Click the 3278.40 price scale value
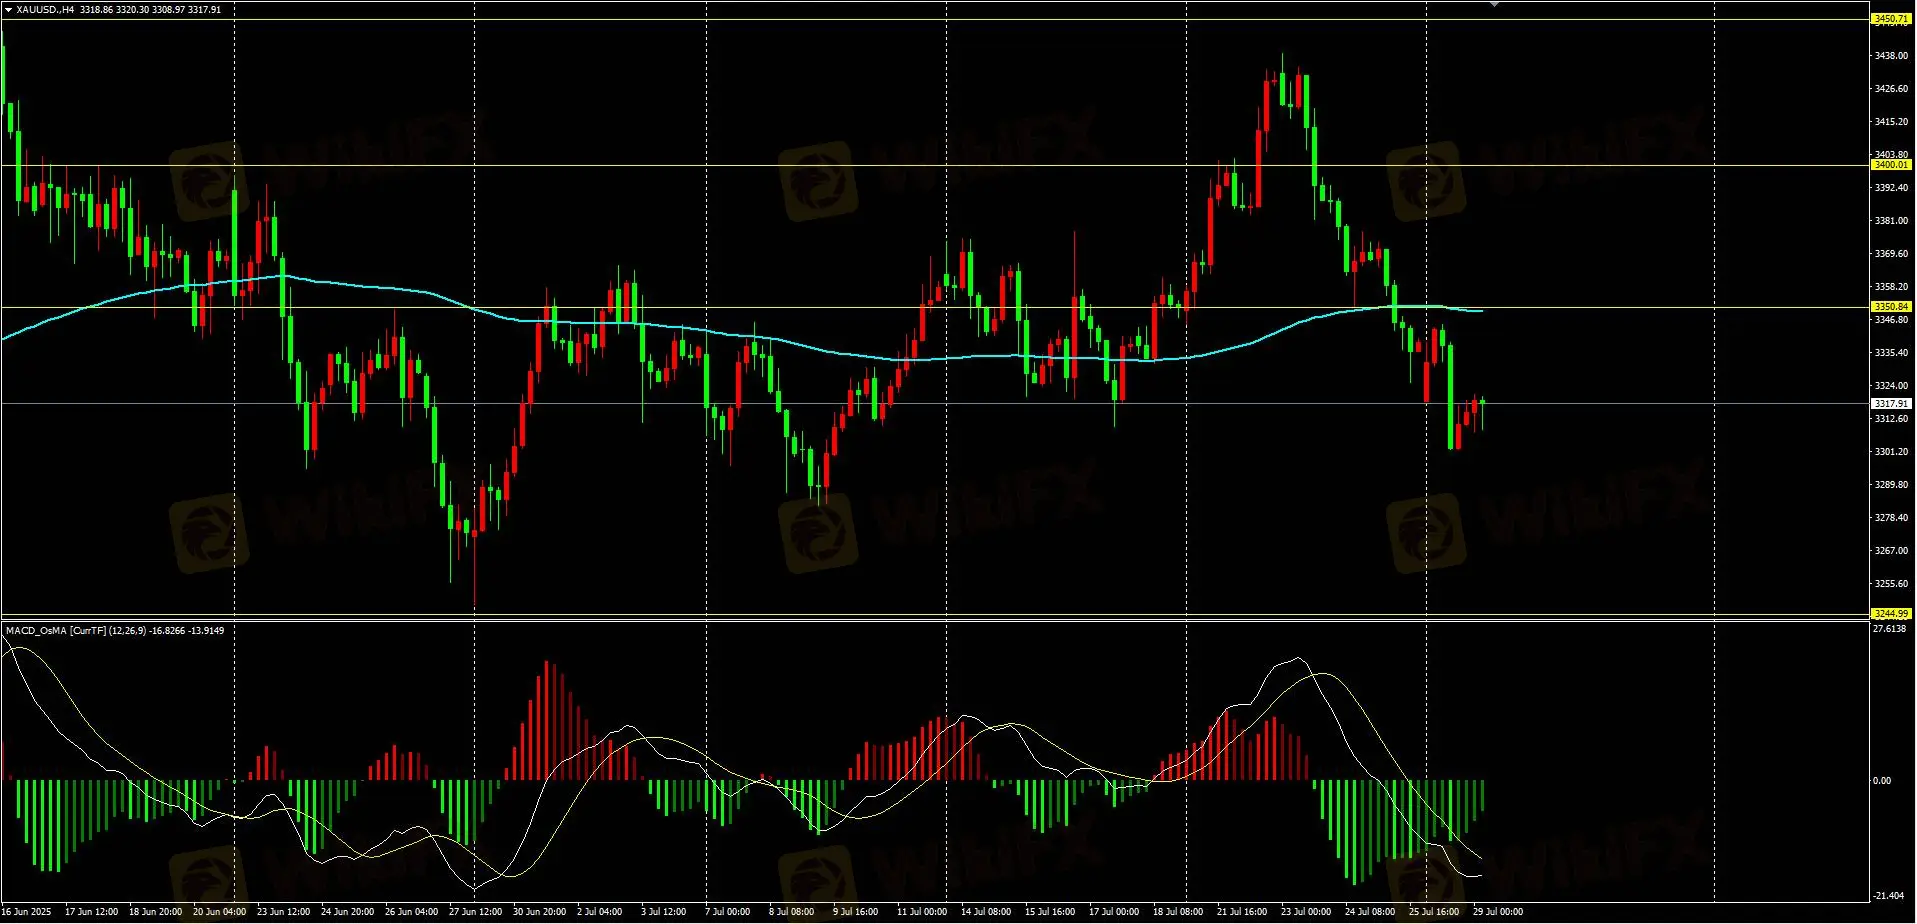The image size is (1917, 924). point(1890,518)
